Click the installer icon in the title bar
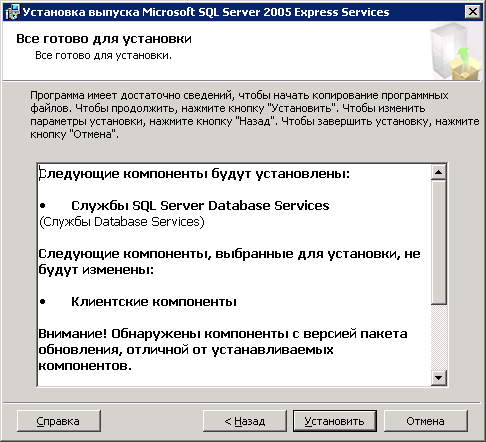The image size is (486, 442). [13, 12]
